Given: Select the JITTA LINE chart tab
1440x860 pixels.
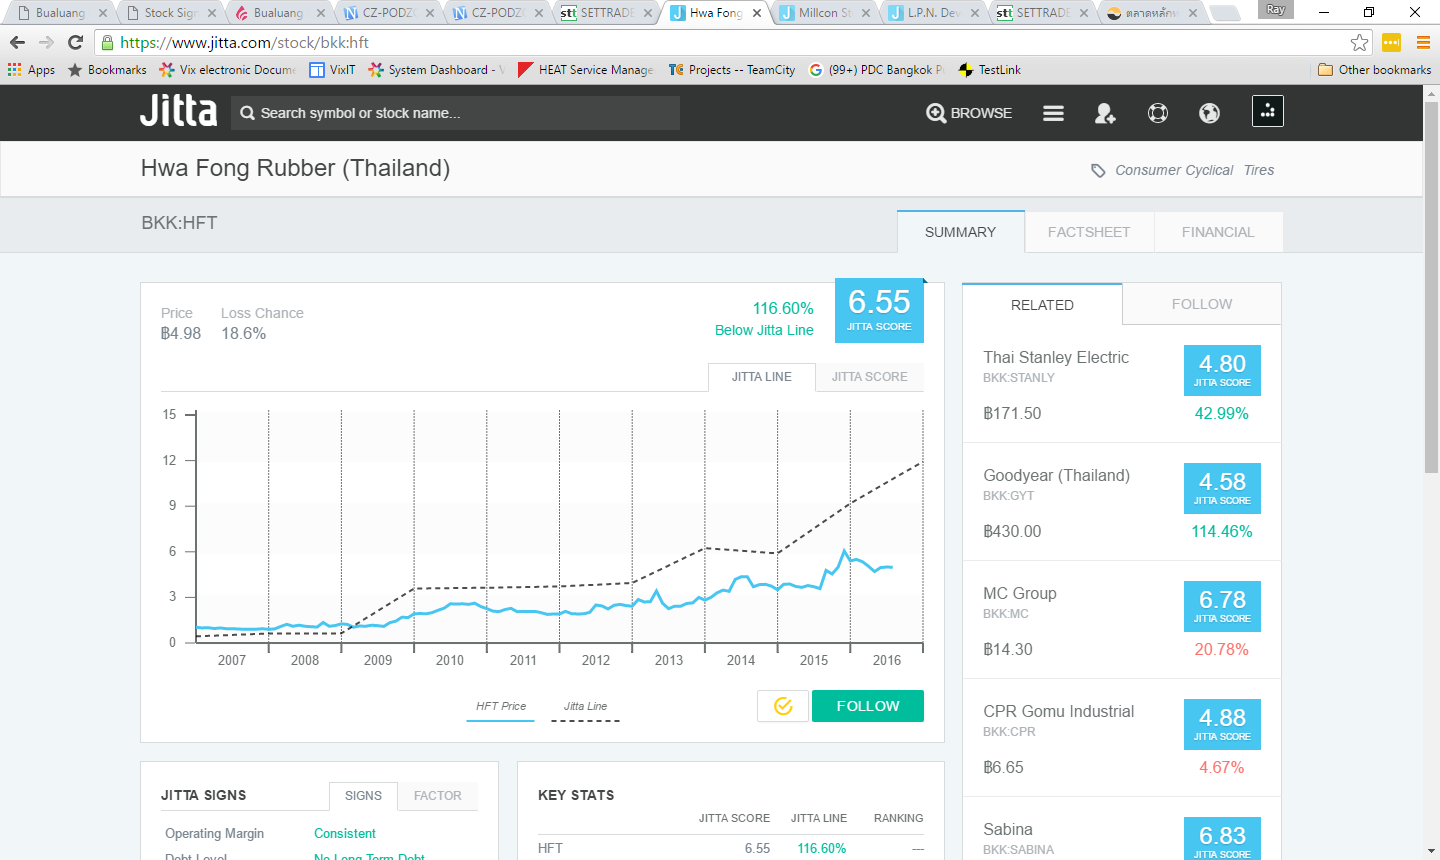Looking at the screenshot, I should [x=762, y=377].
